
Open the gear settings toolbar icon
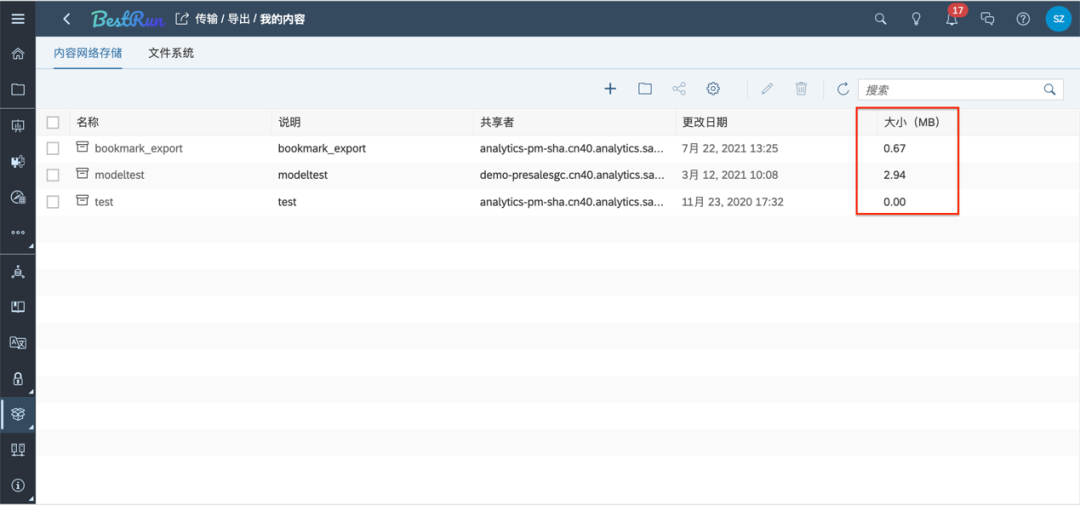[x=714, y=89]
